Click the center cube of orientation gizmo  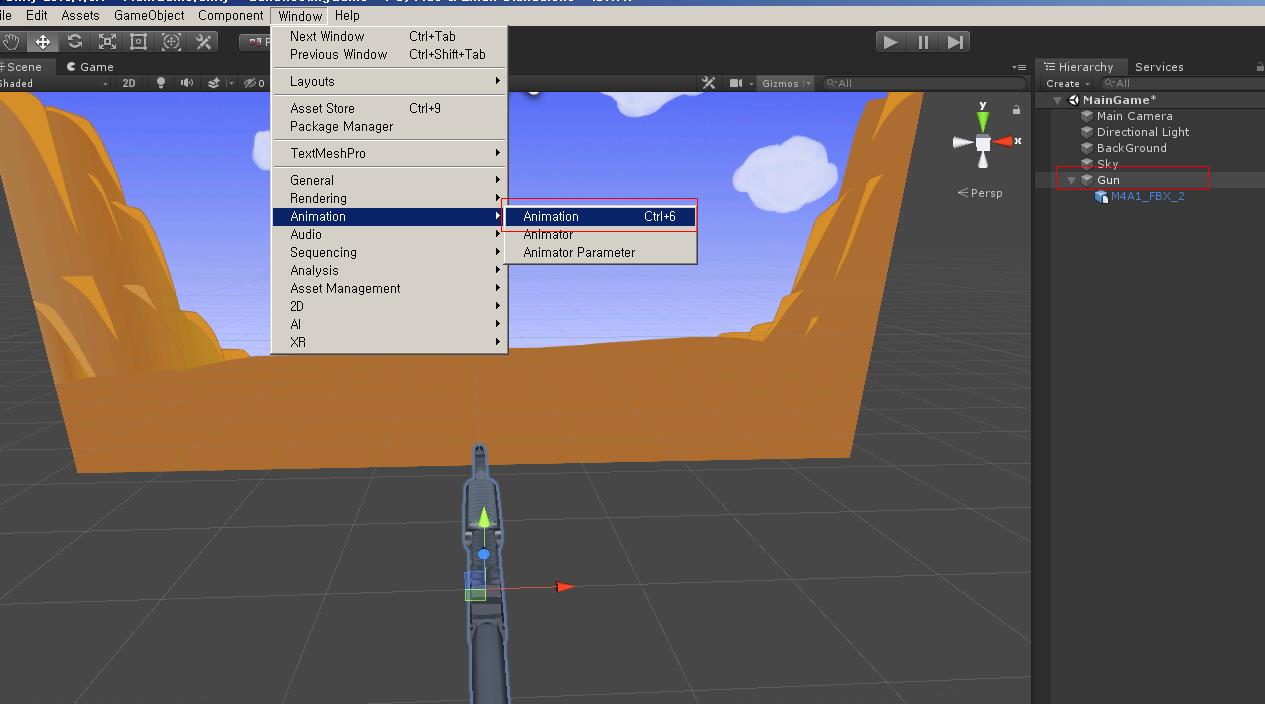point(983,143)
